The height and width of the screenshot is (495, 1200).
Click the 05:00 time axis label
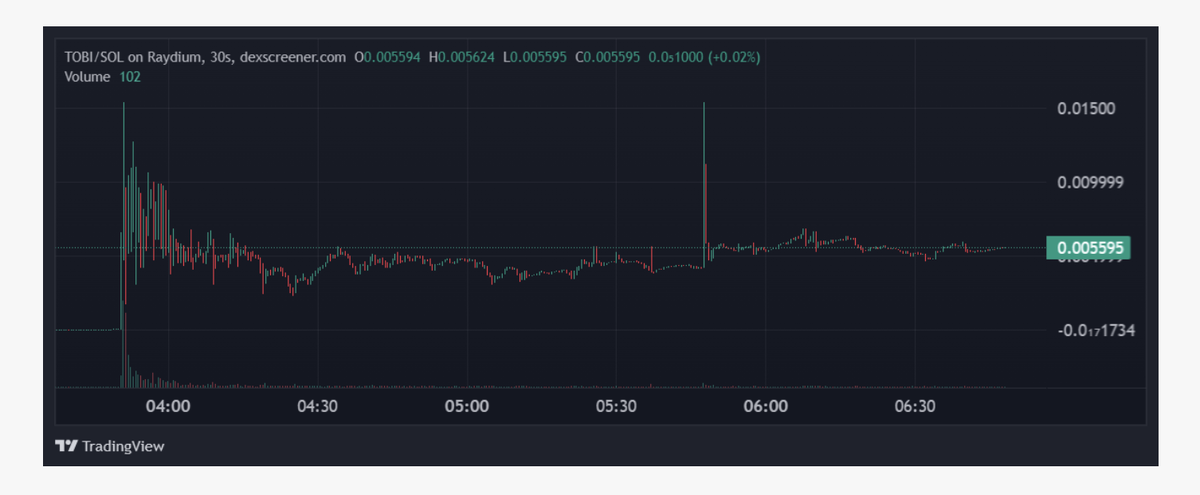point(466,406)
